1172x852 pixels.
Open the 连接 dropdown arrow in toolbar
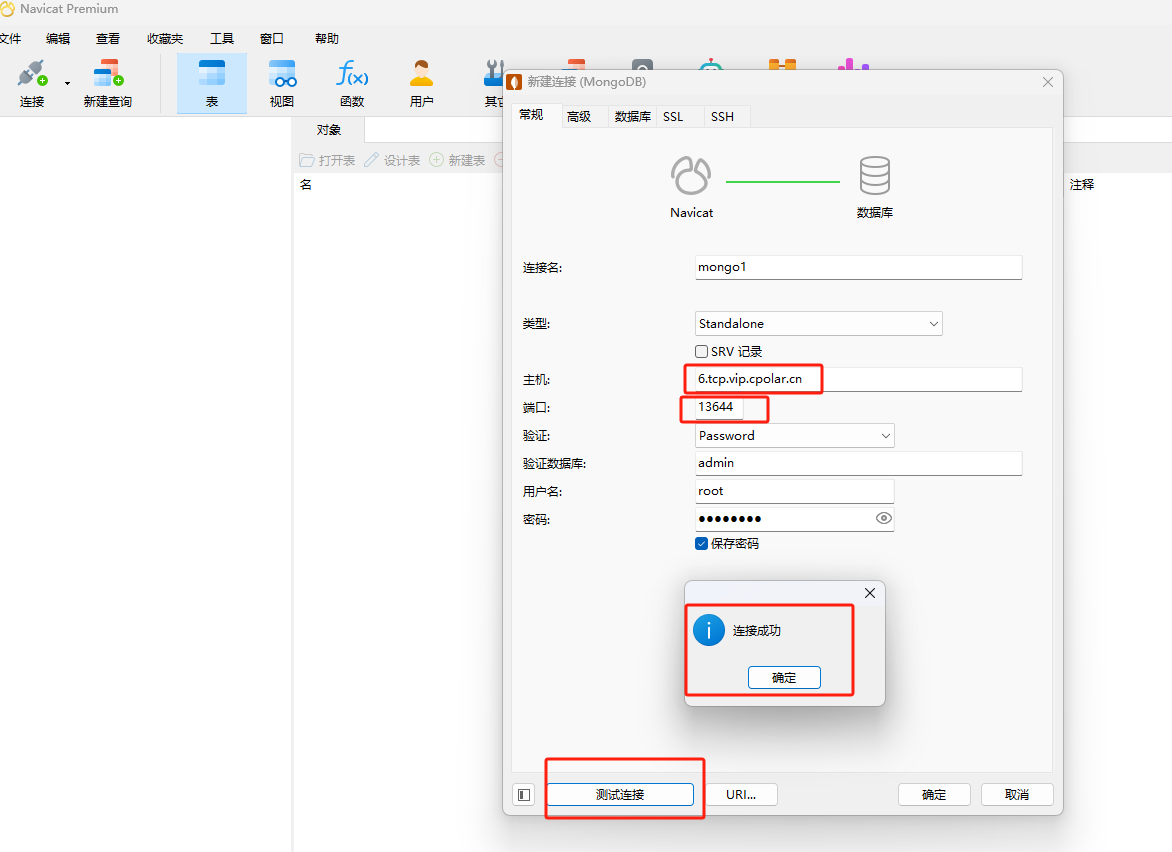pyautogui.click(x=67, y=84)
